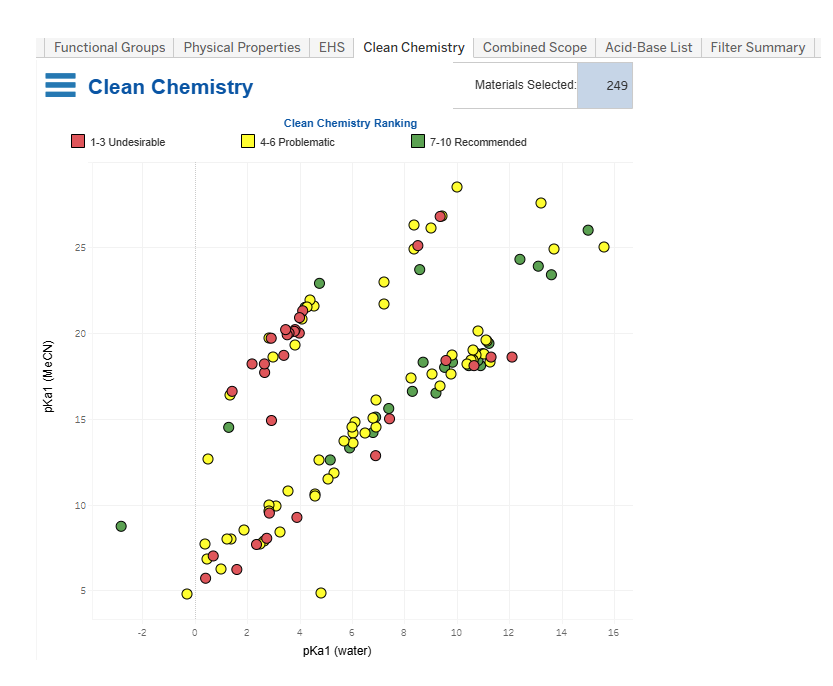Toggle the '1-3 Undesirable' legend entry
Screen dimensions: 833x686
[x=128, y=141]
